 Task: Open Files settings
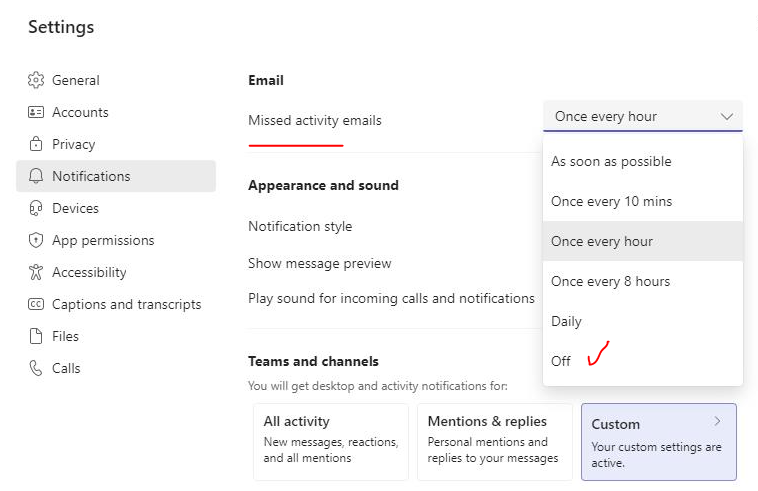click(116, 336)
